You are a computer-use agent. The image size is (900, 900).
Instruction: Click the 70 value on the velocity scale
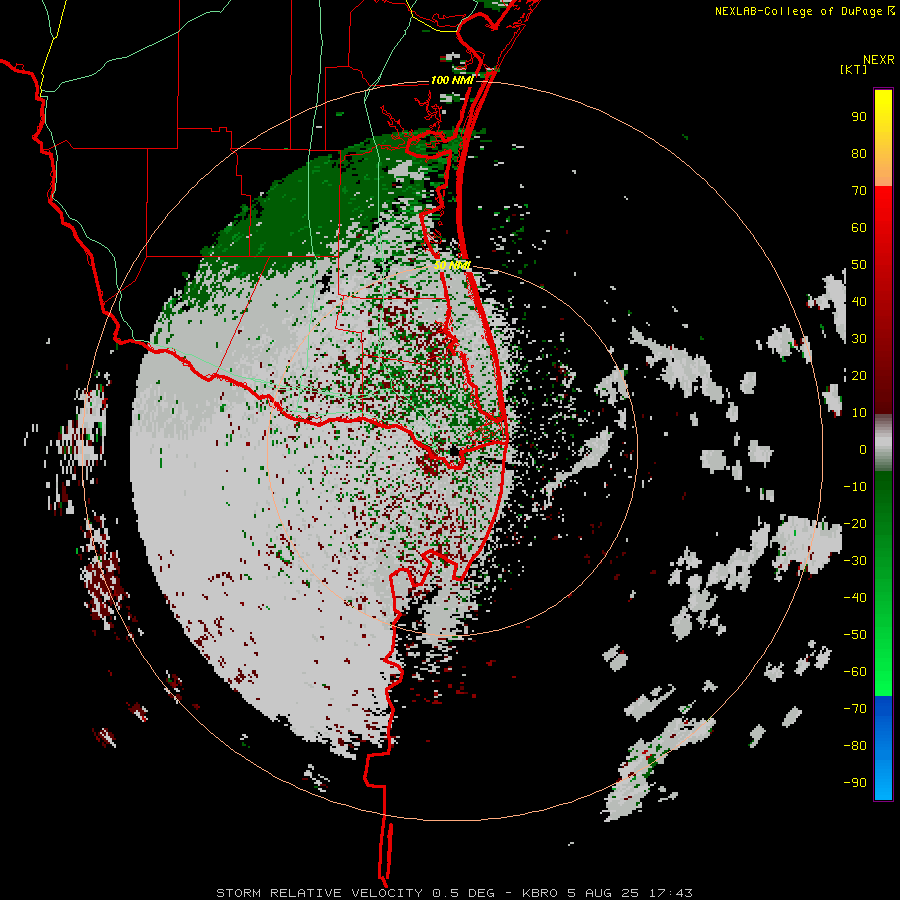tap(859, 191)
